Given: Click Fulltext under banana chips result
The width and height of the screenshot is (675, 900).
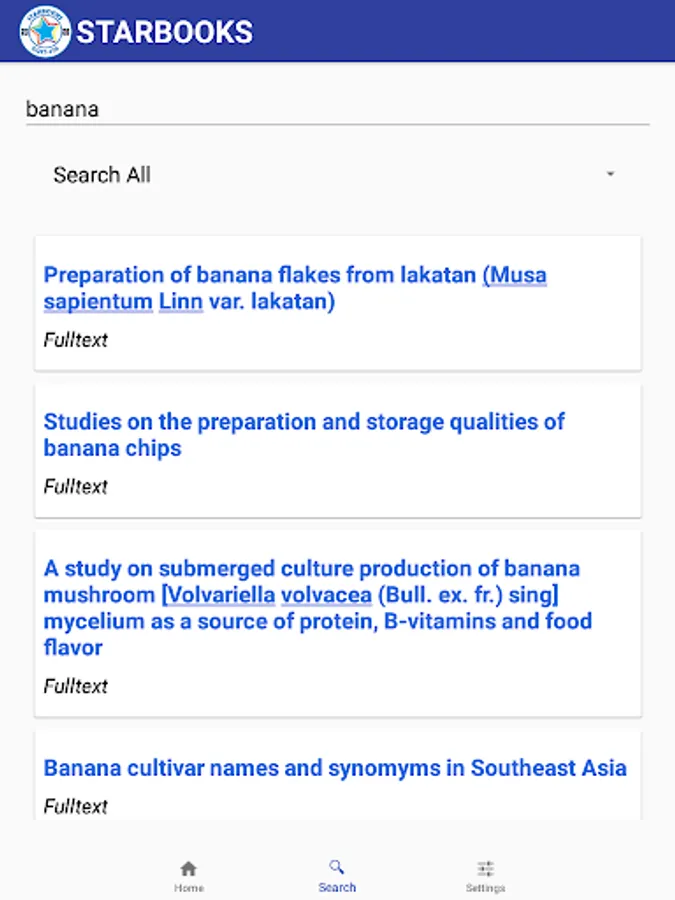Looking at the screenshot, I should tap(75, 487).
